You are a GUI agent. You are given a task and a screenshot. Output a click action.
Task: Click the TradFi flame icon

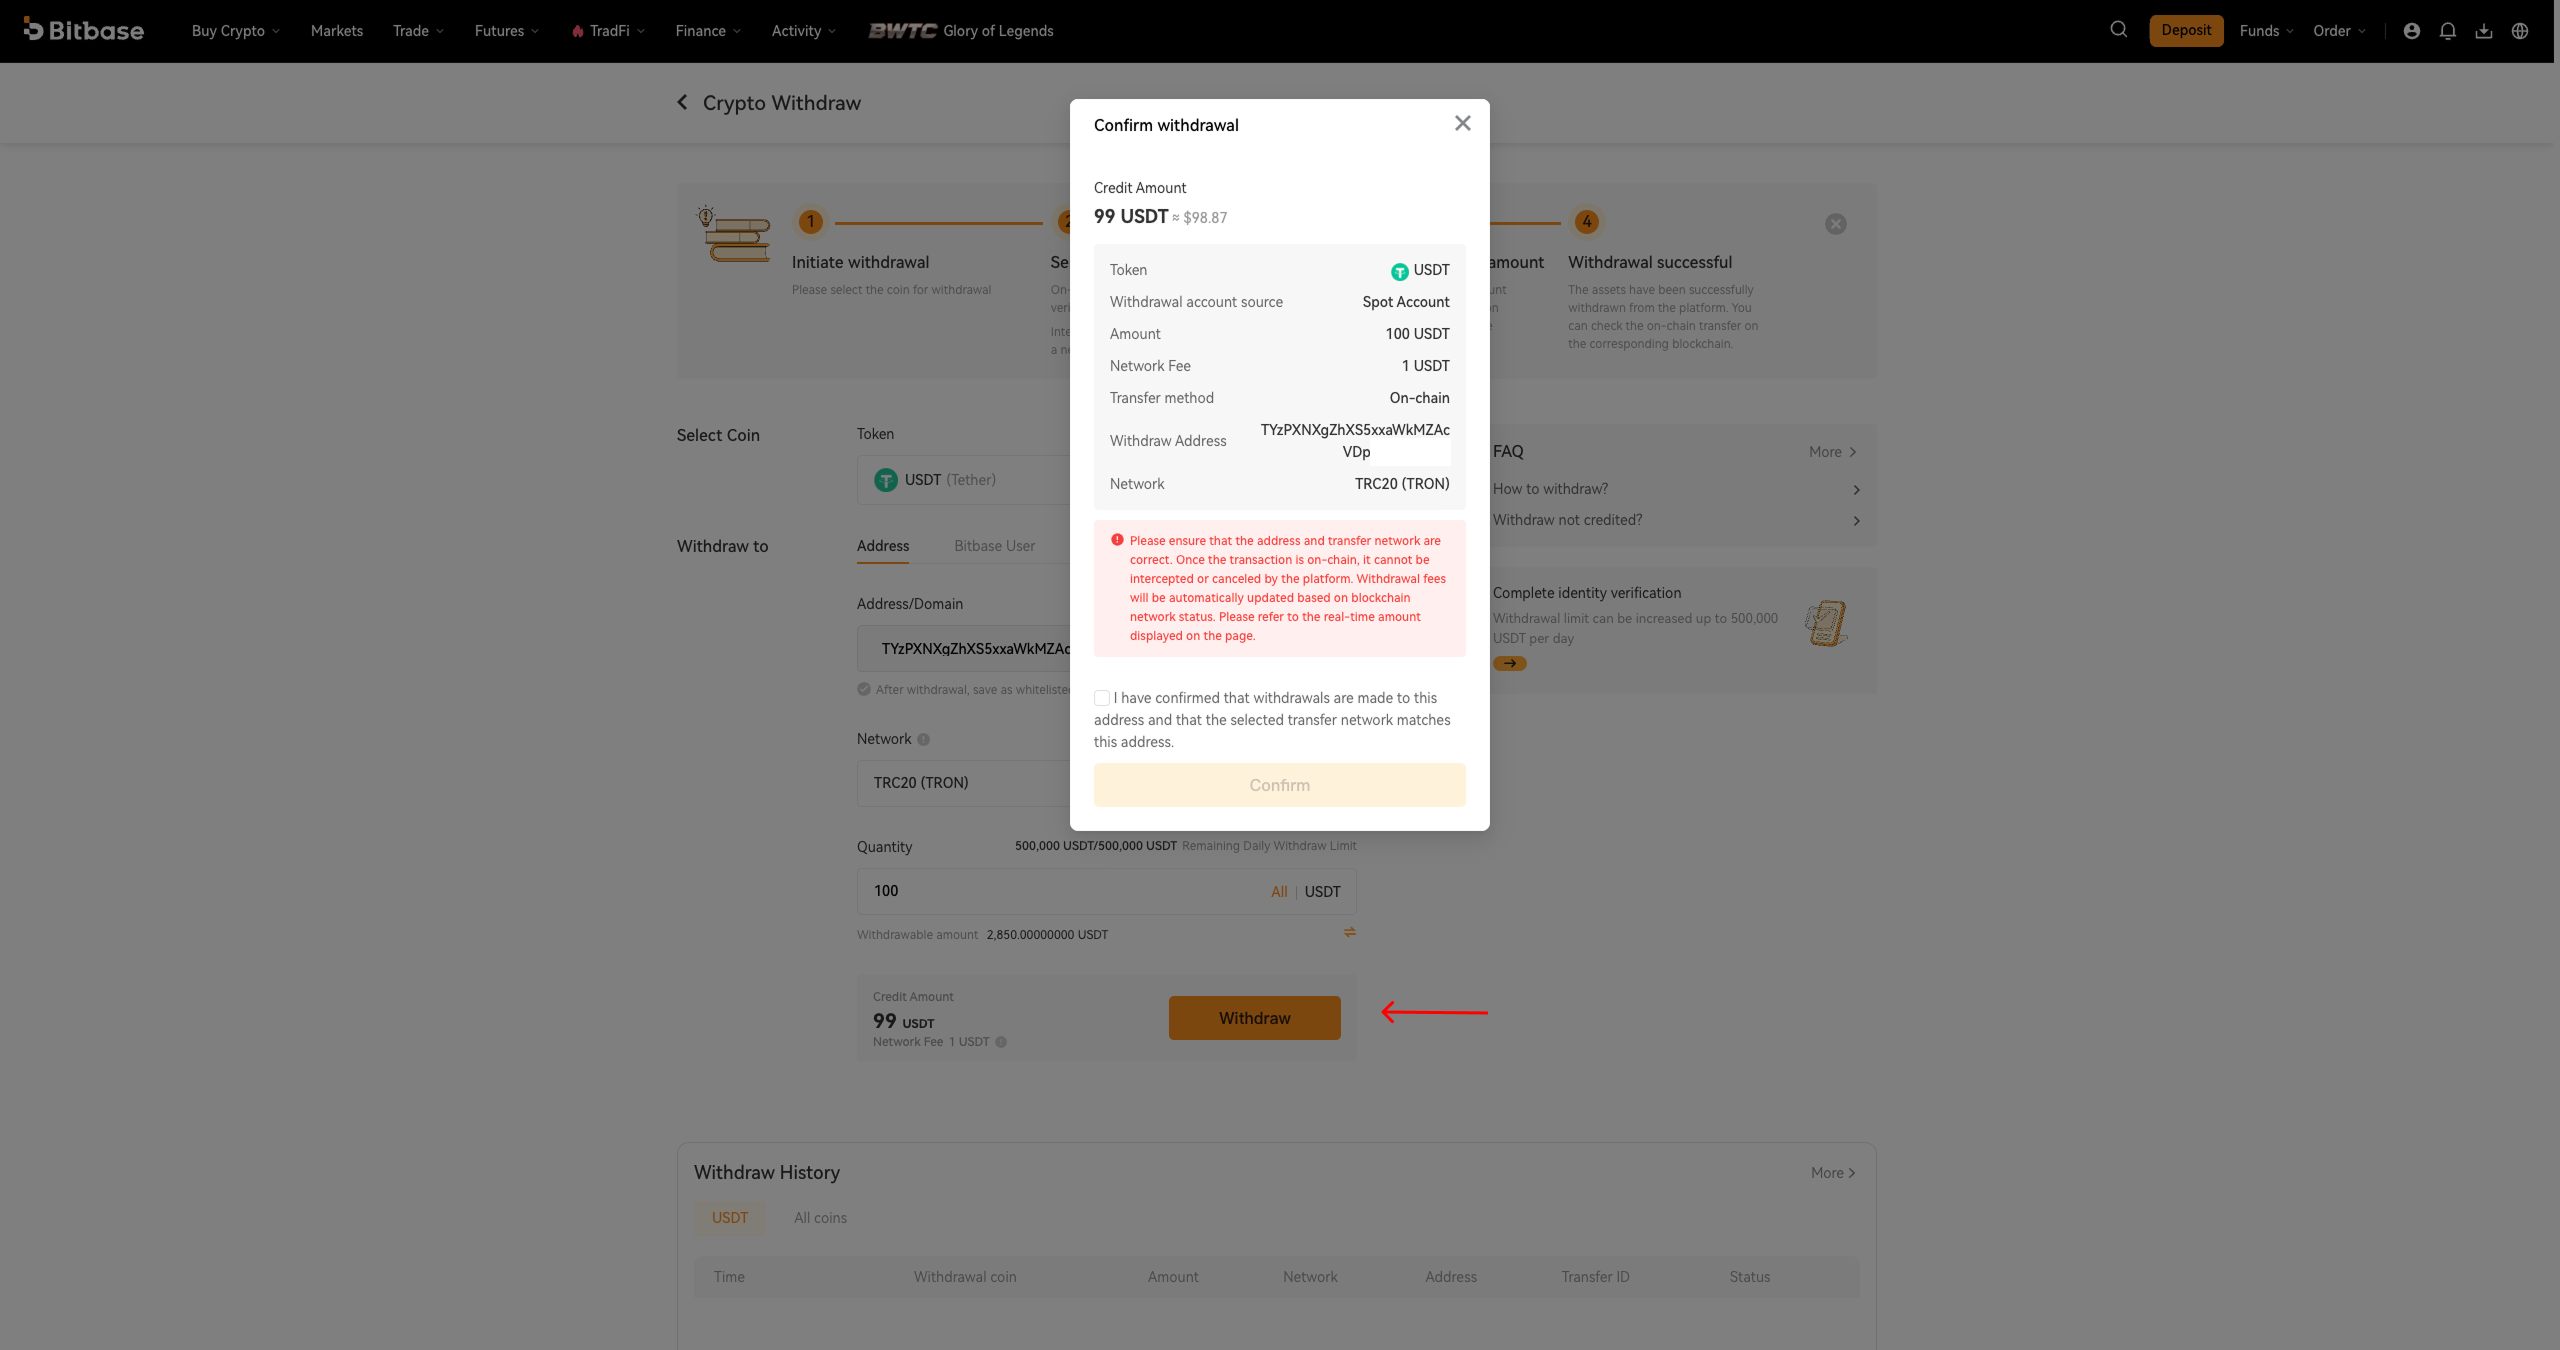click(x=577, y=31)
